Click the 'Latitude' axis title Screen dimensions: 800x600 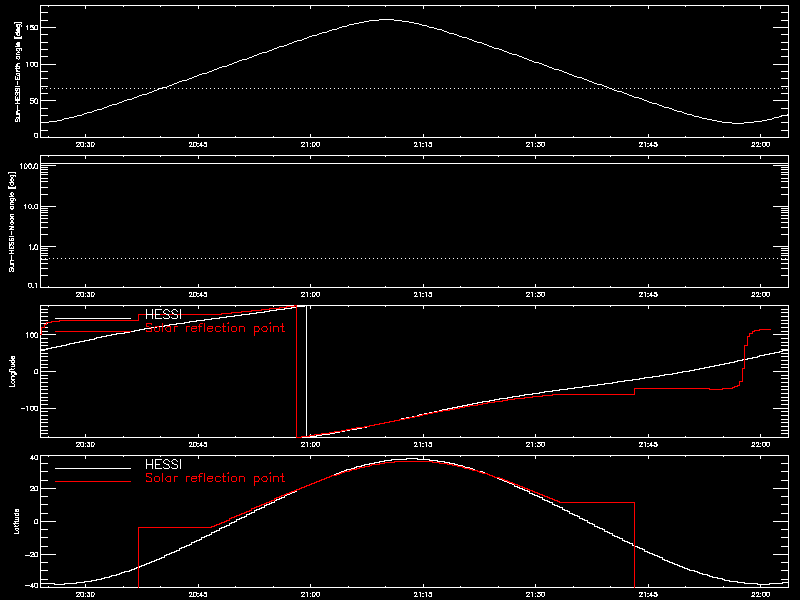17,521
